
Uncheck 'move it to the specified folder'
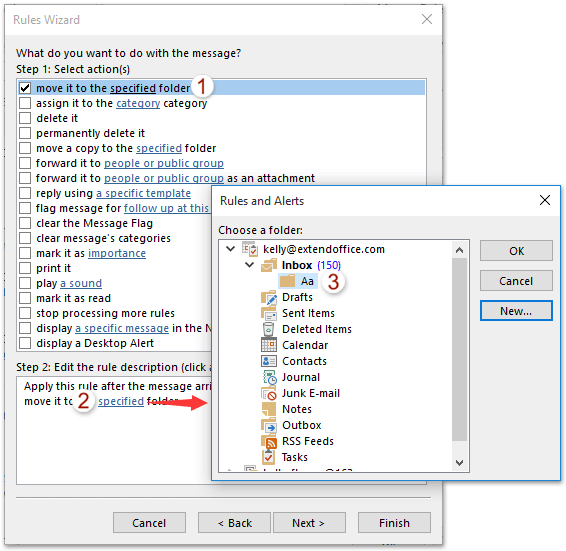pos(25,88)
